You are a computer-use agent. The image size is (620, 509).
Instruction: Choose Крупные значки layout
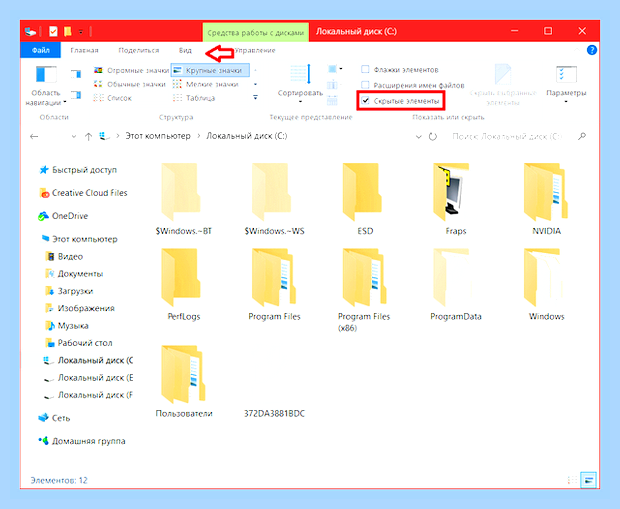click(210, 70)
